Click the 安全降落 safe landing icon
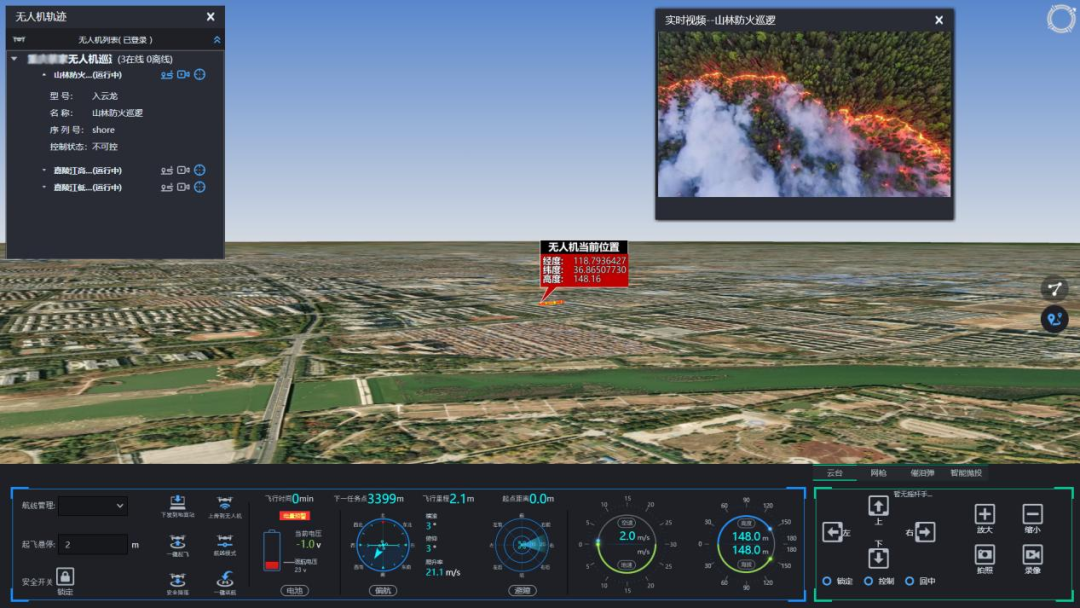Viewport: 1080px width, 608px height. pos(177,578)
